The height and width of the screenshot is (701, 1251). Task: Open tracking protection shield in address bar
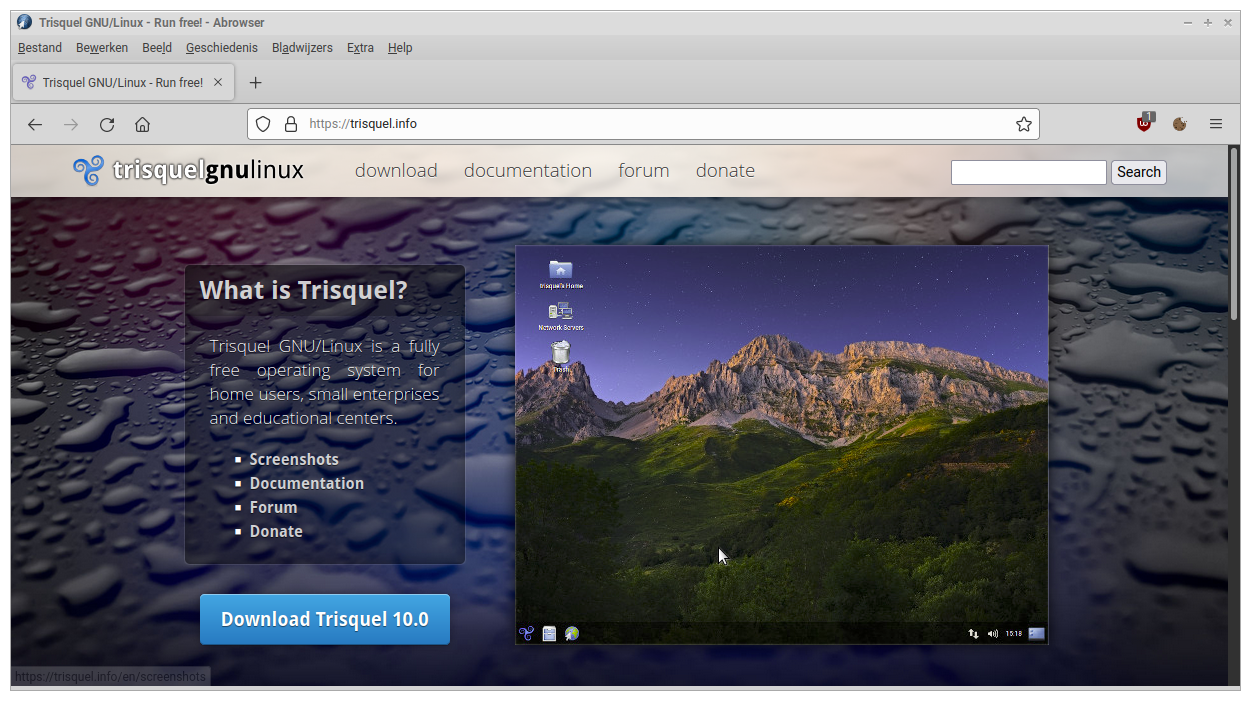[263, 124]
